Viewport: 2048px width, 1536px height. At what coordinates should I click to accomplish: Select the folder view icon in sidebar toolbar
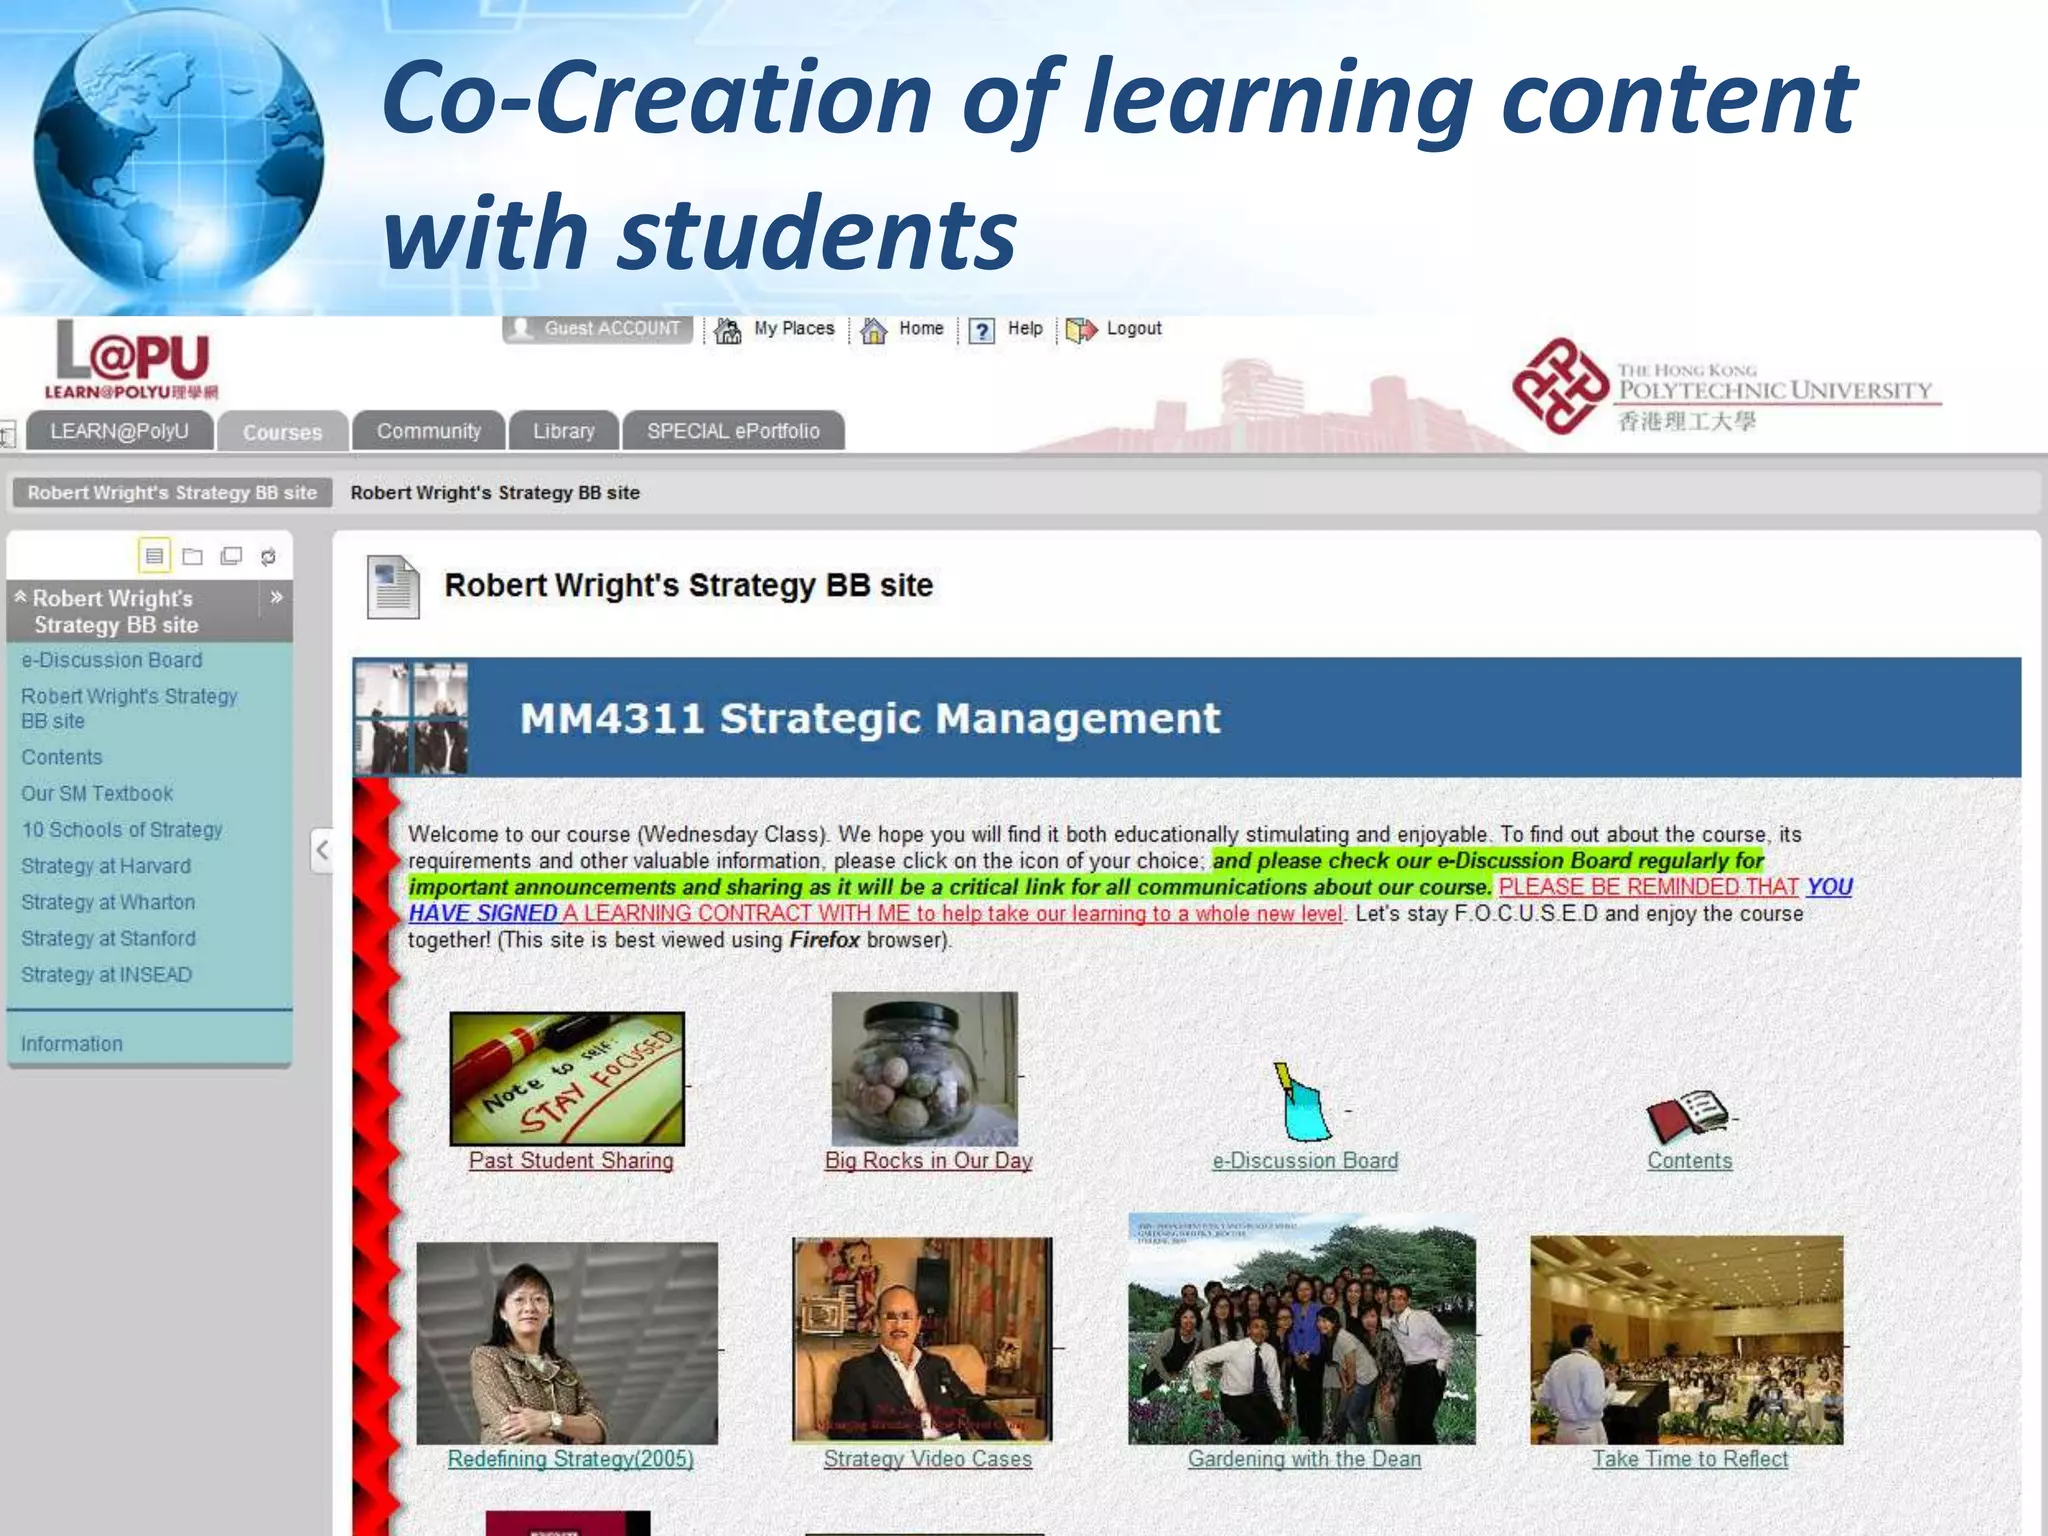[193, 556]
